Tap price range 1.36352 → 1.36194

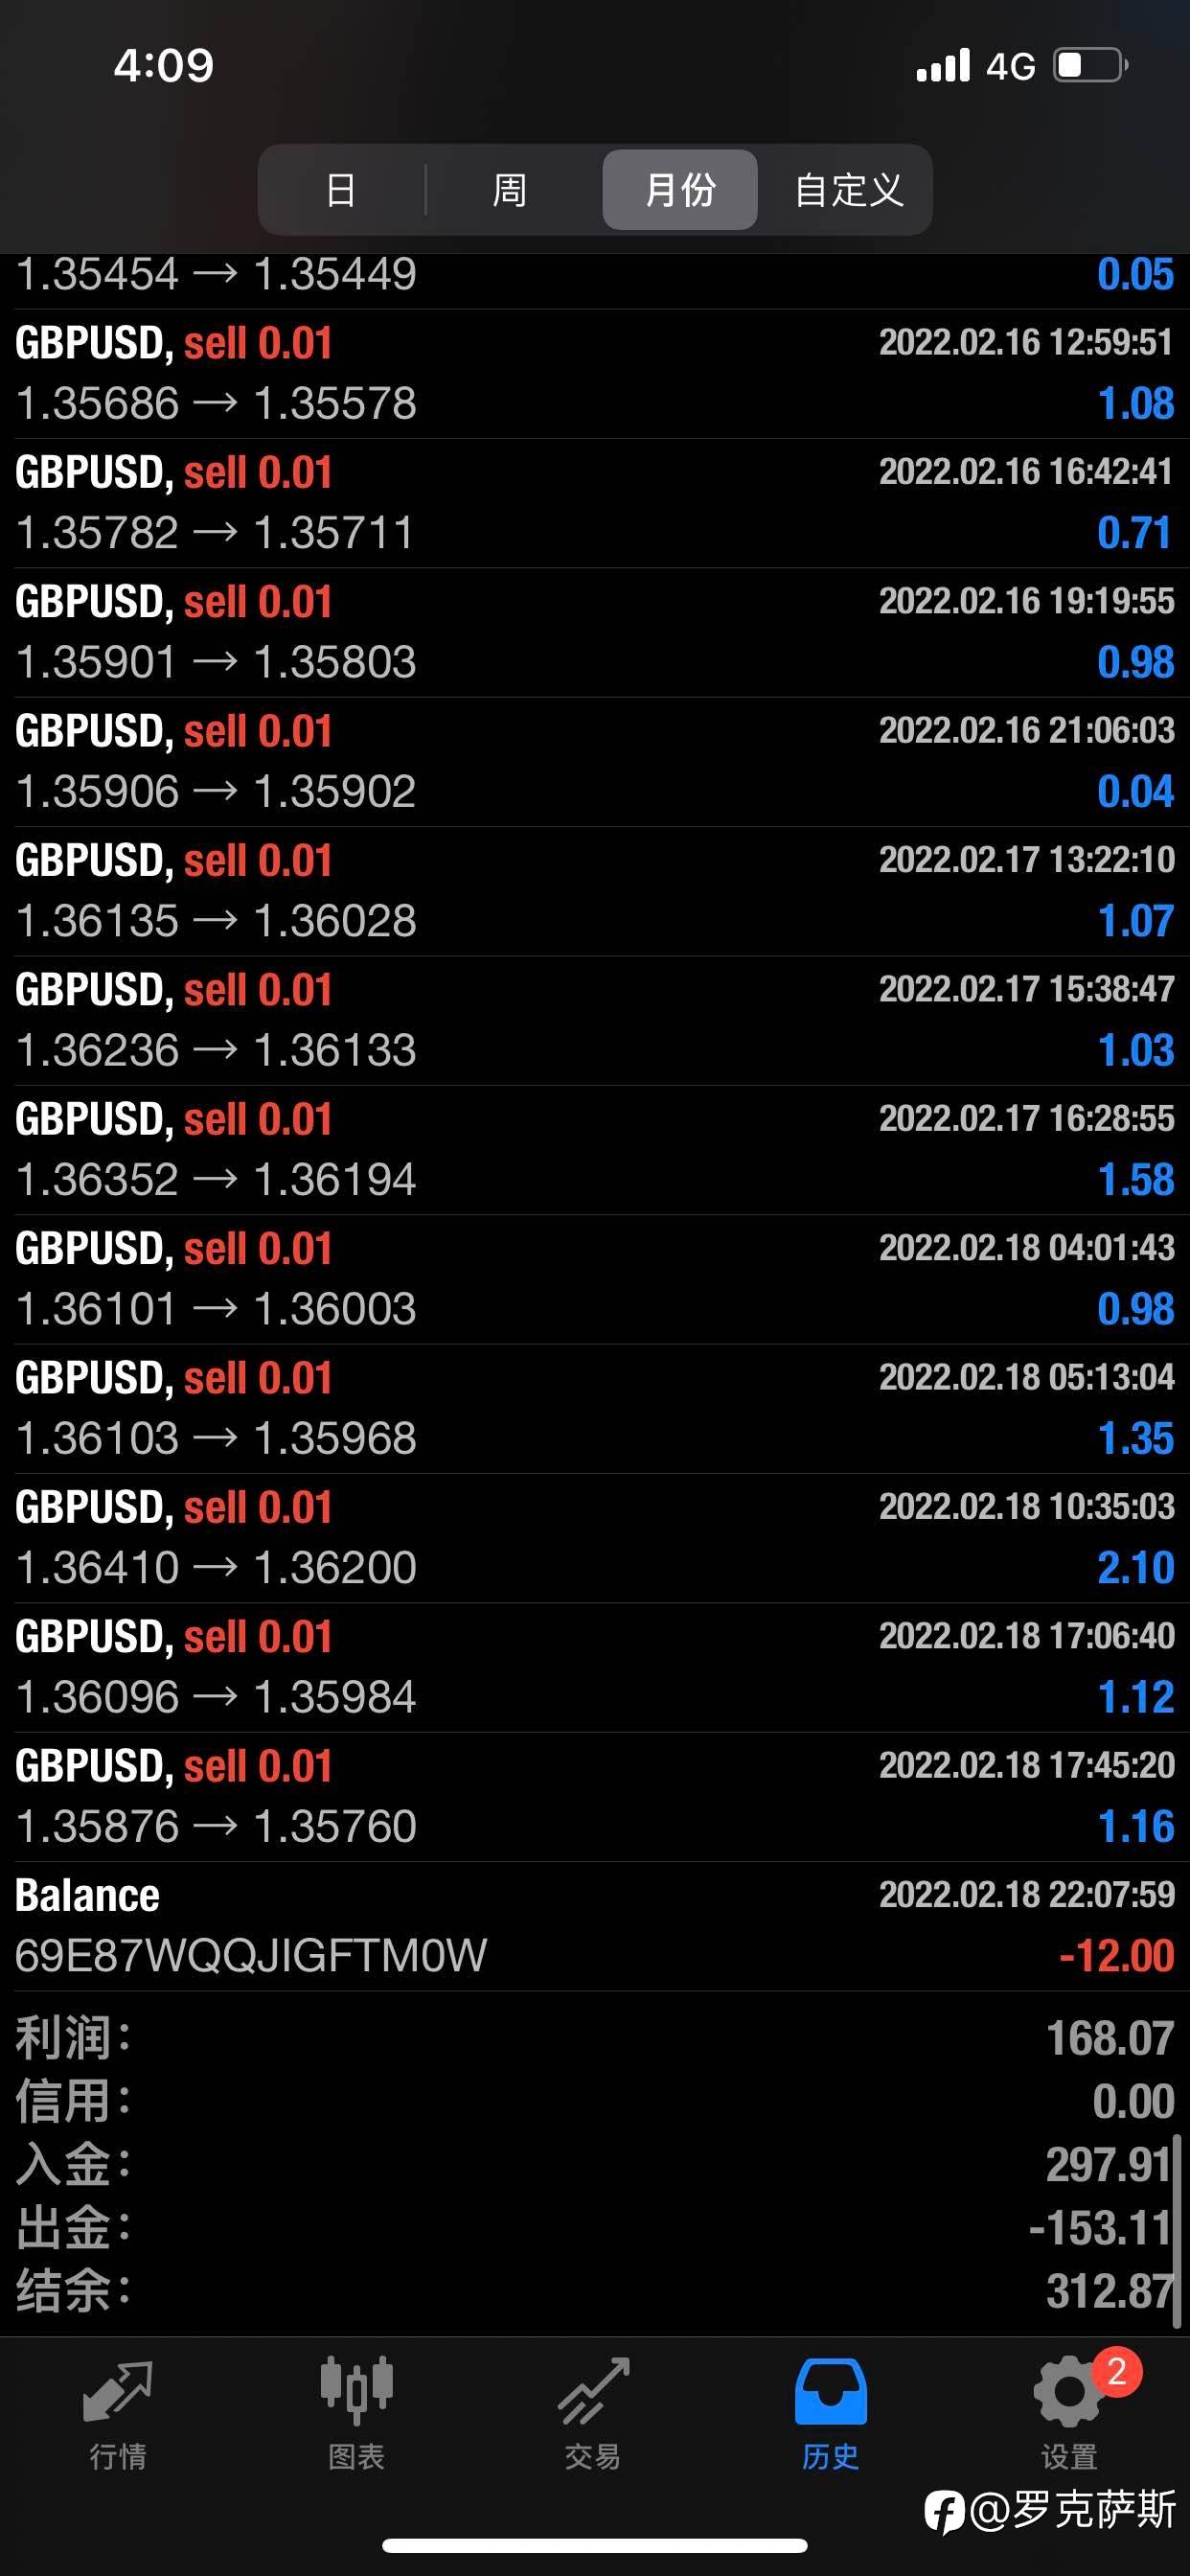coord(216,1180)
